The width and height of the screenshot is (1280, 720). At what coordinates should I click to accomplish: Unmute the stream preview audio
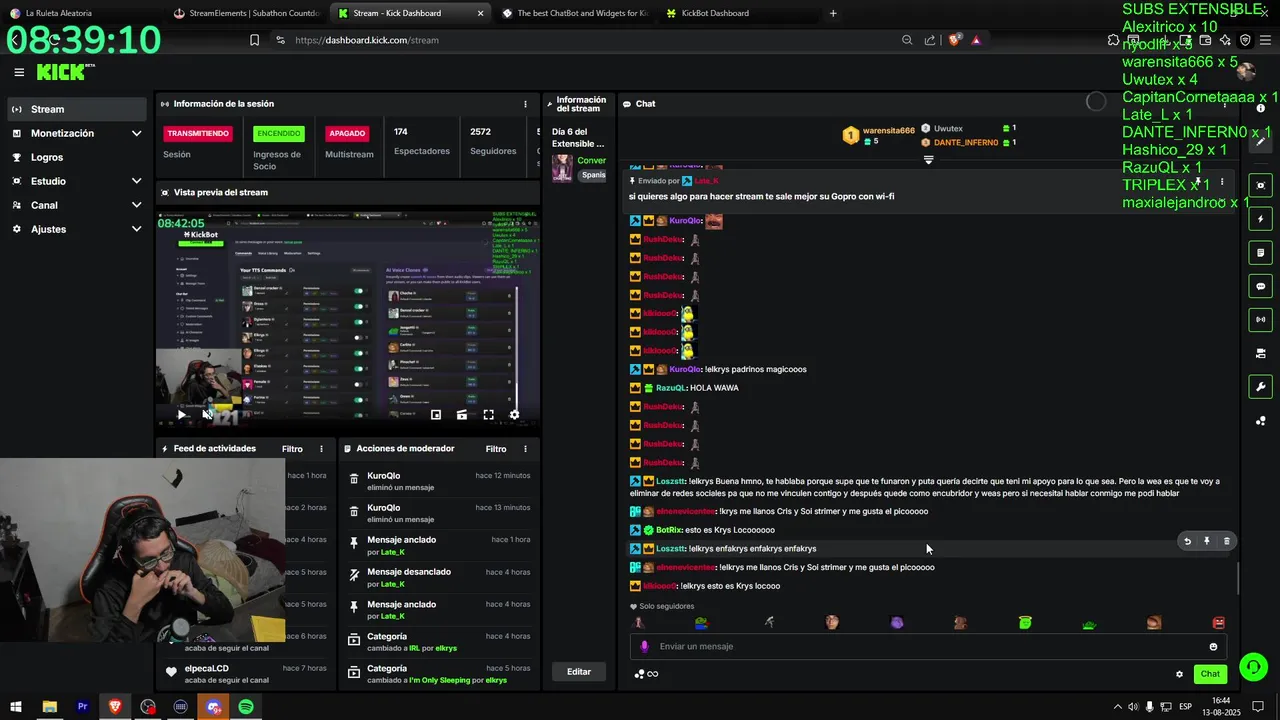(207, 414)
